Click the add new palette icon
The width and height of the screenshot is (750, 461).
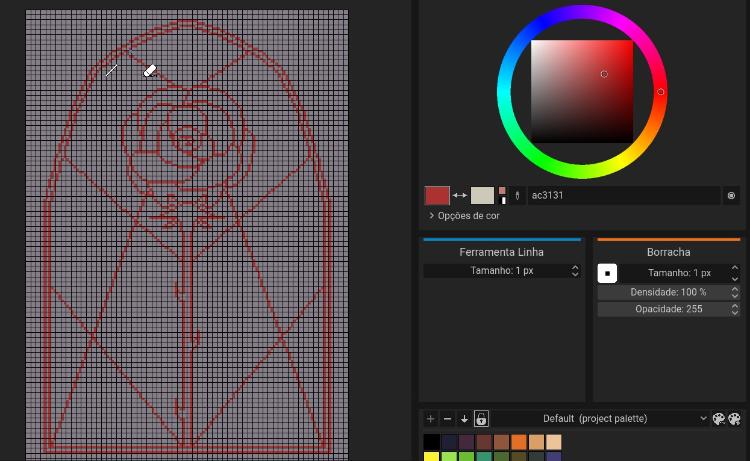point(718,419)
